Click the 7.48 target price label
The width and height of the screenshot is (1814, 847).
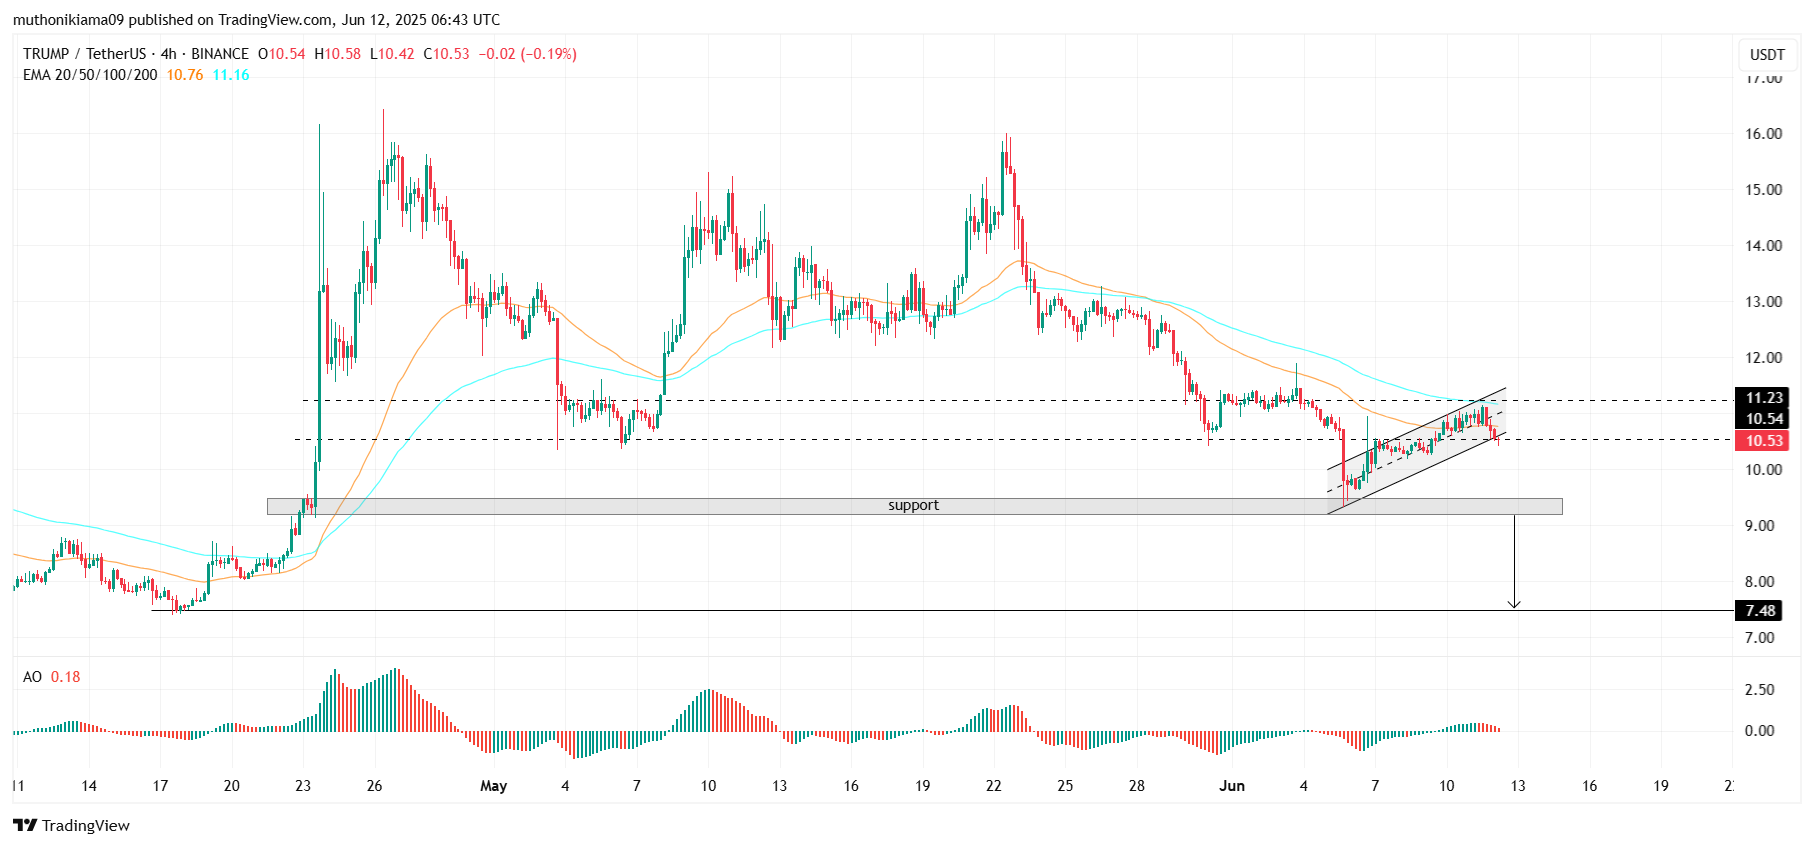coord(1760,611)
